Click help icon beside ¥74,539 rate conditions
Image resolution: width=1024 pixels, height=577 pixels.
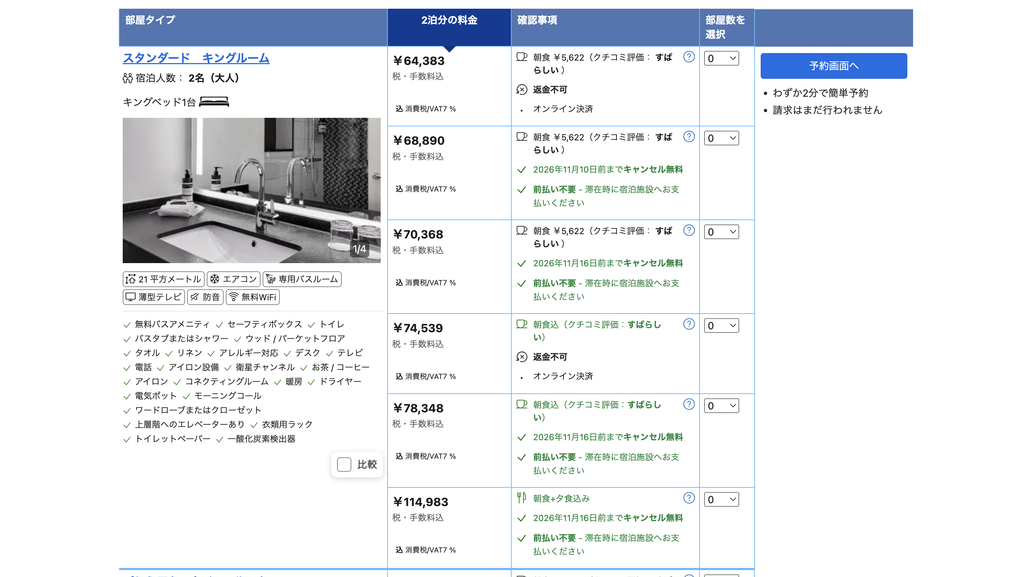(x=688, y=324)
